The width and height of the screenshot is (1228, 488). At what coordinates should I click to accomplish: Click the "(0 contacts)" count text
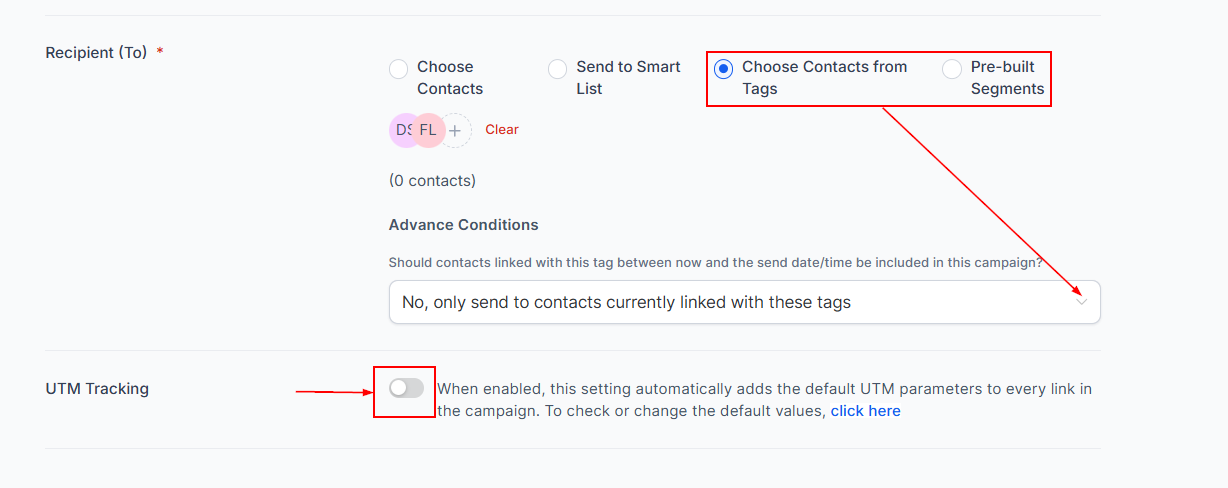432,181
